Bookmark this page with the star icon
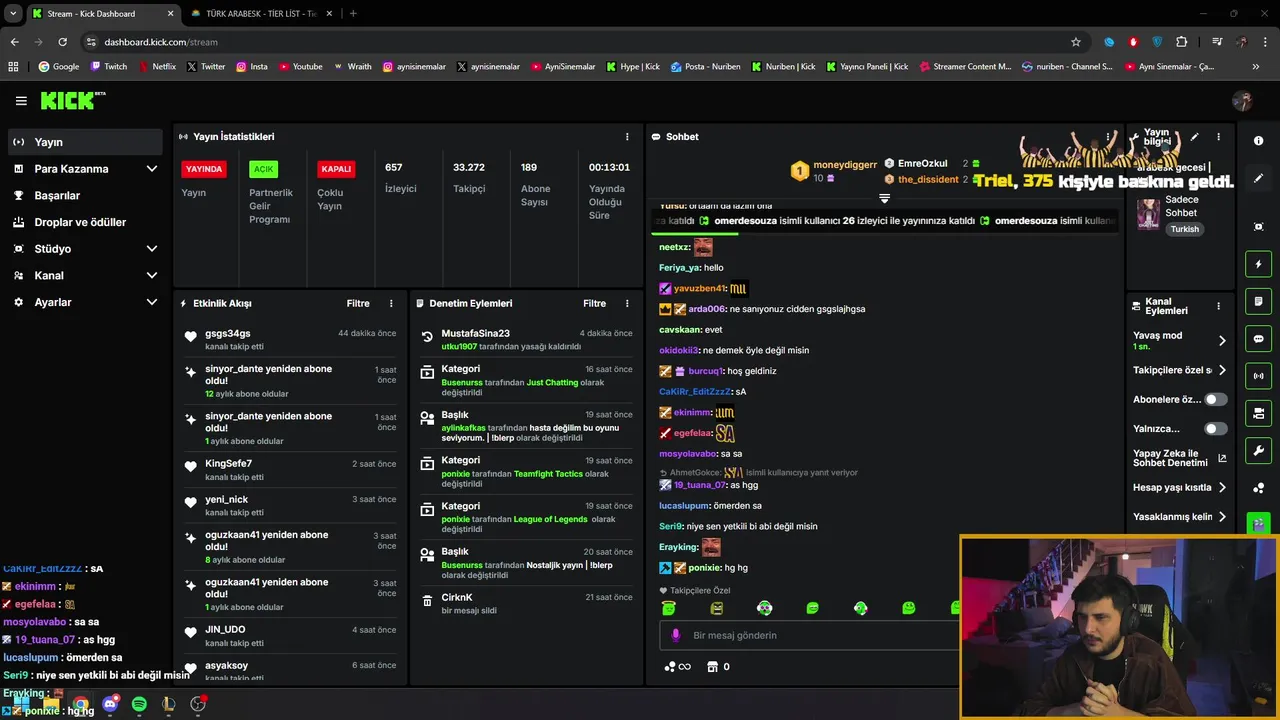The width and height of the screenshot is (1280, 720). point(1076,42)
